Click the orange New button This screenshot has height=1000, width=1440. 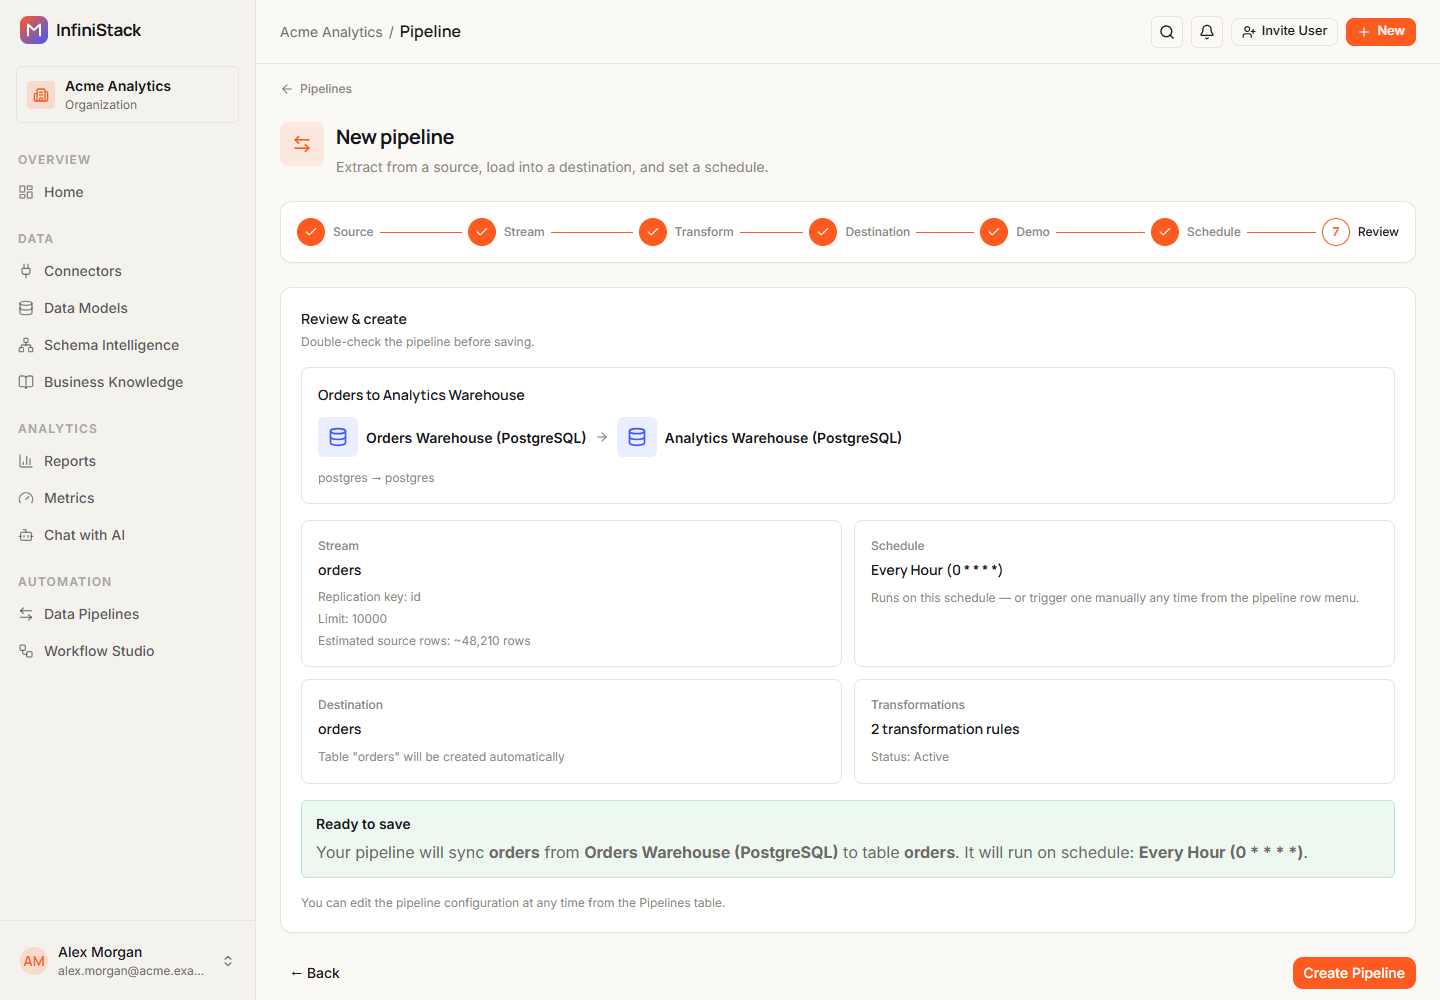1381,32
